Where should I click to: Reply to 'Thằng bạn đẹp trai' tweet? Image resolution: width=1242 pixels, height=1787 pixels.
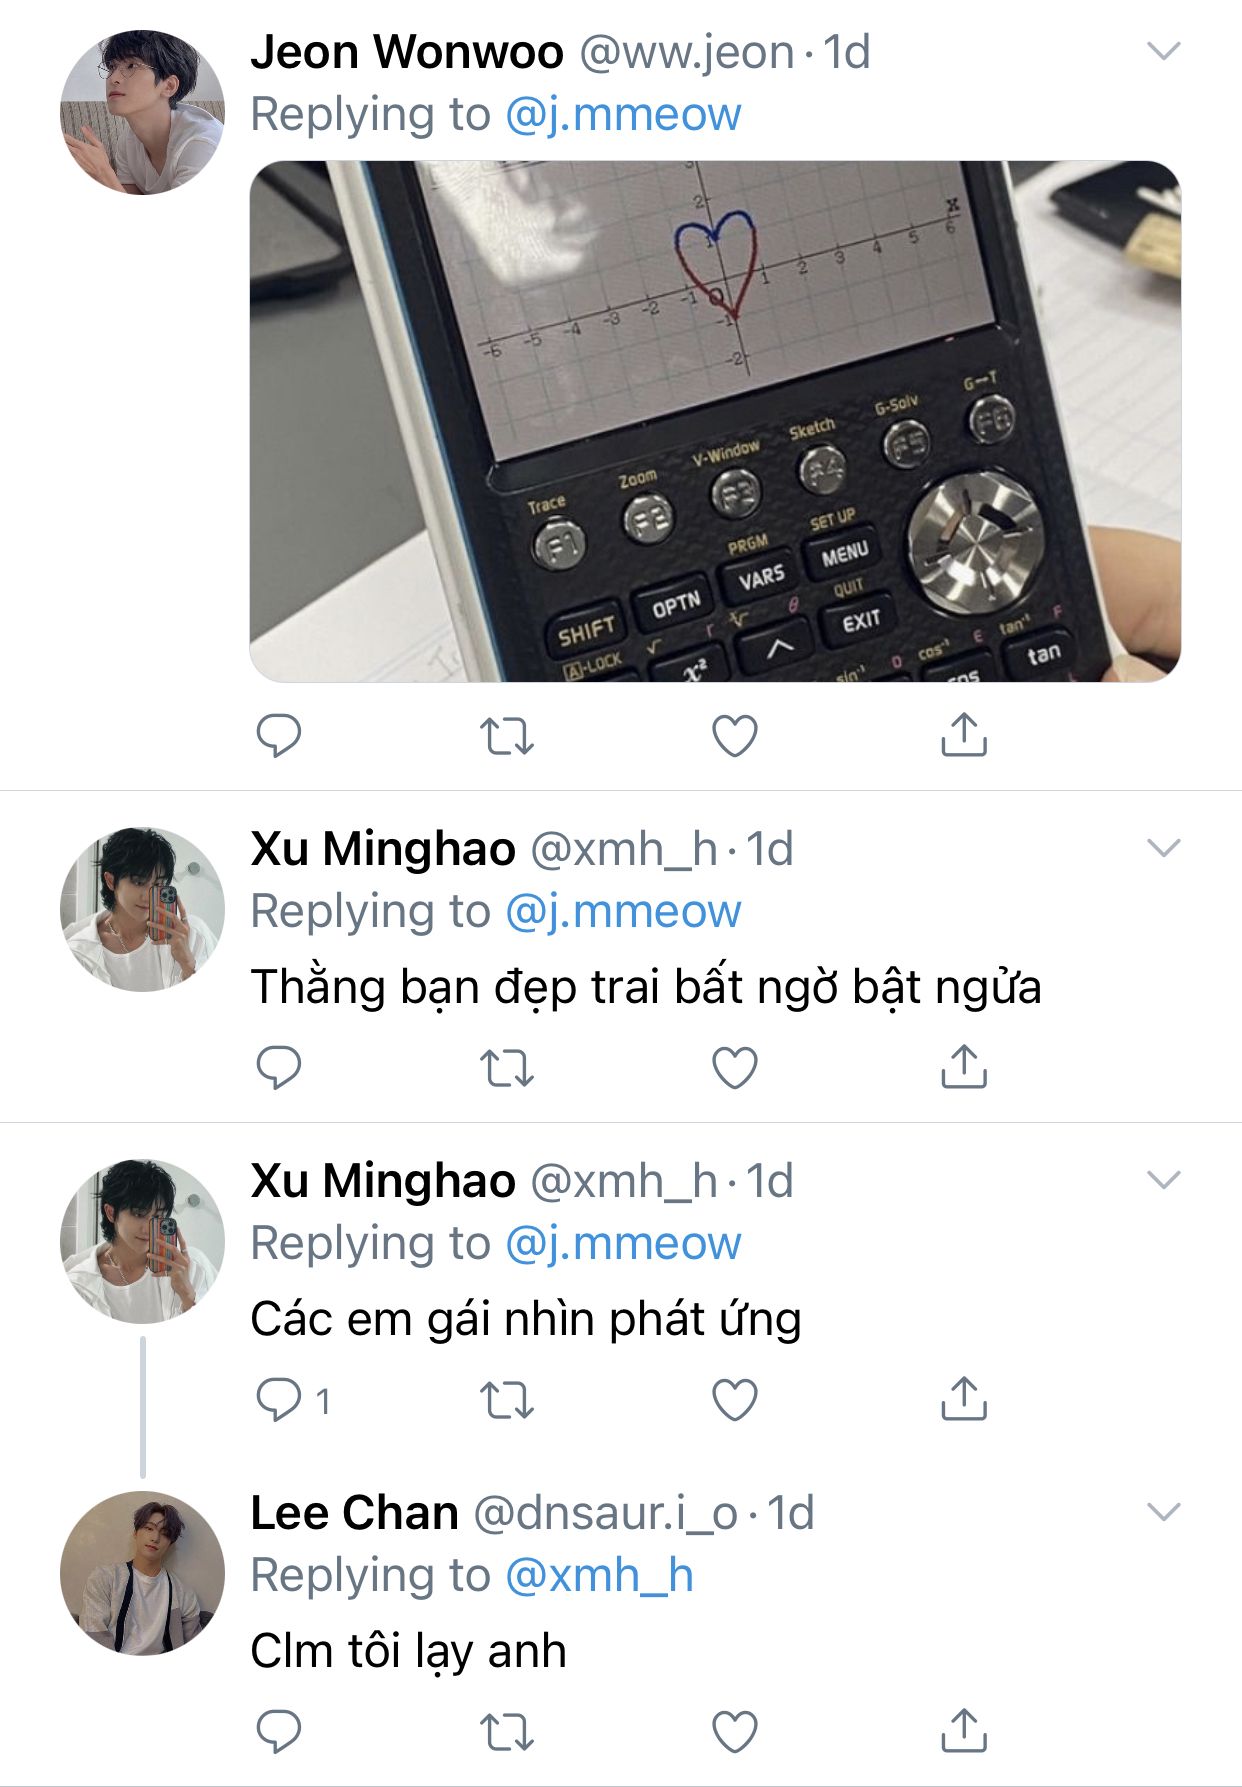click(279, 1067)
